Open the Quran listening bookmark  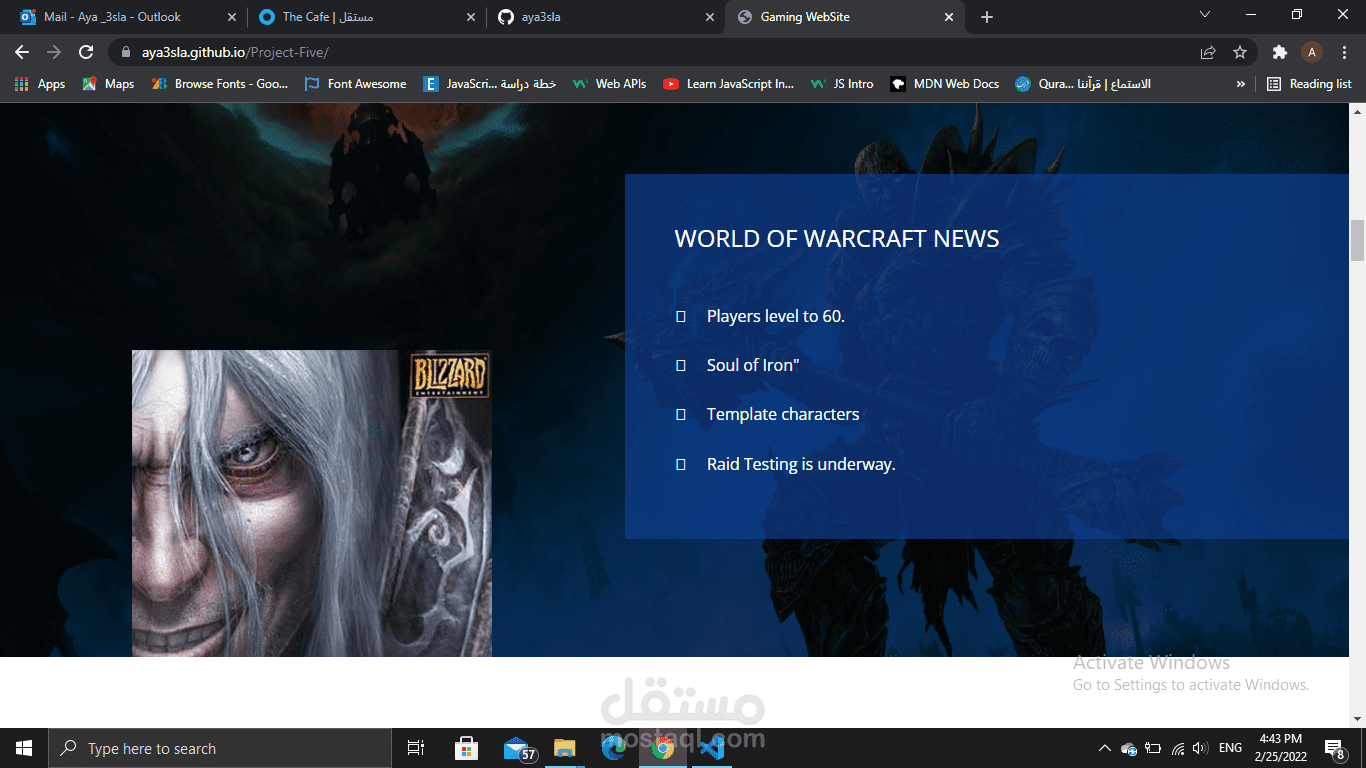point(1083,84)
